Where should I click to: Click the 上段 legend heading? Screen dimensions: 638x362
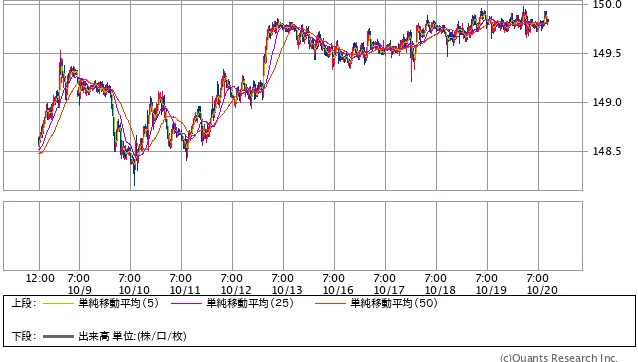(x=24, y=303)
